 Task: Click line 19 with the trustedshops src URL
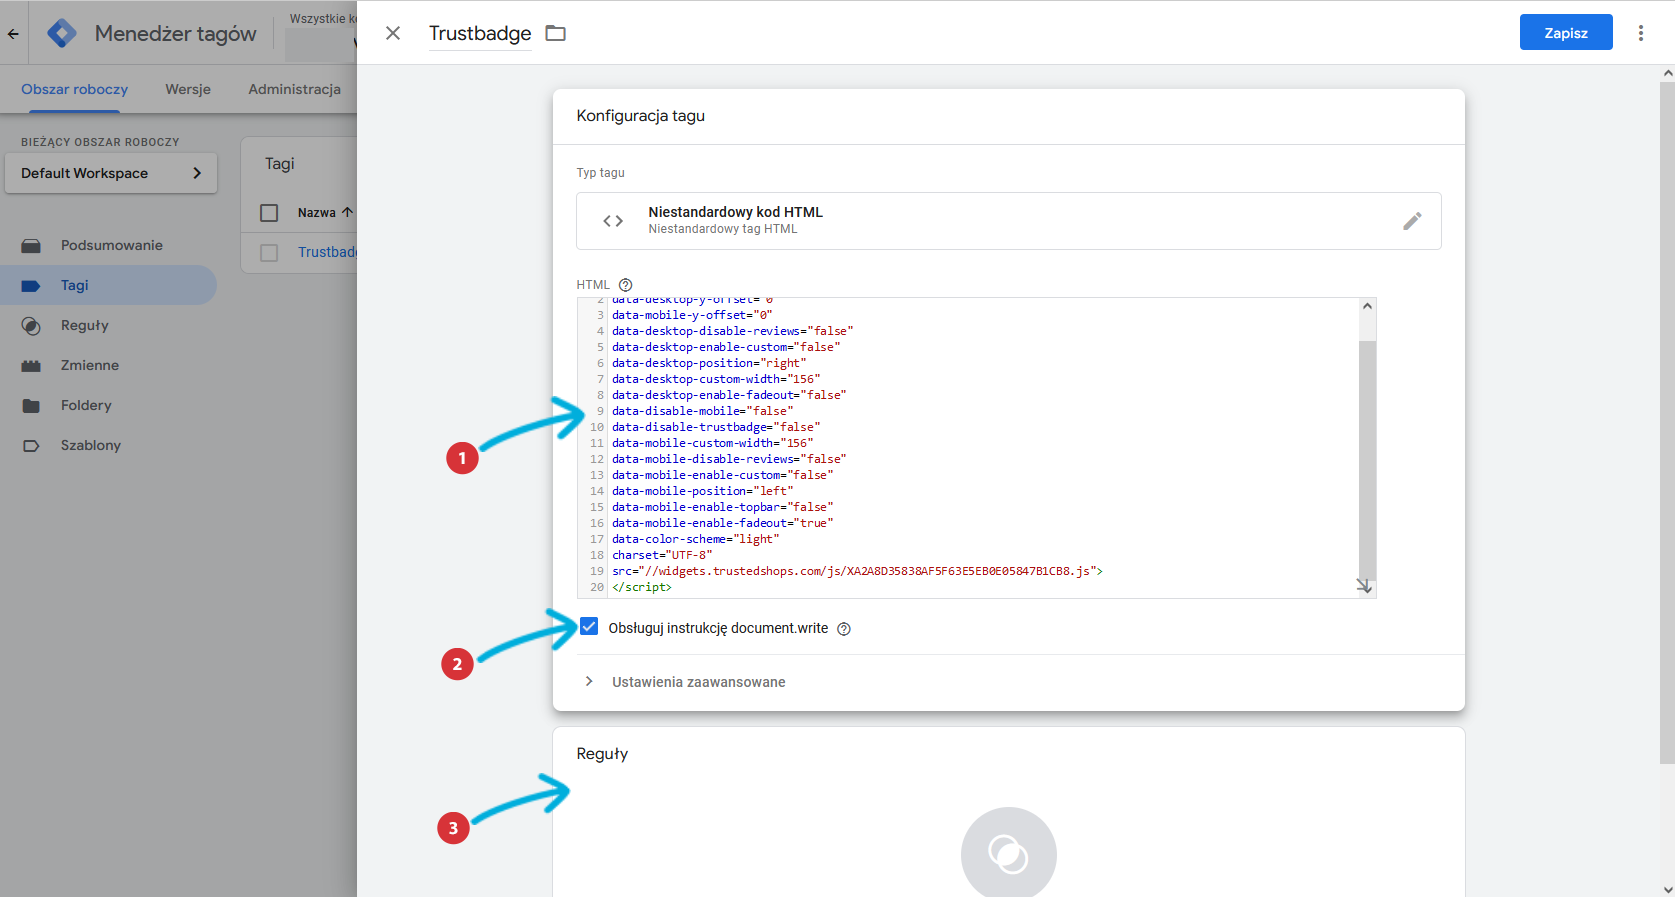click(x=857, y=571)
